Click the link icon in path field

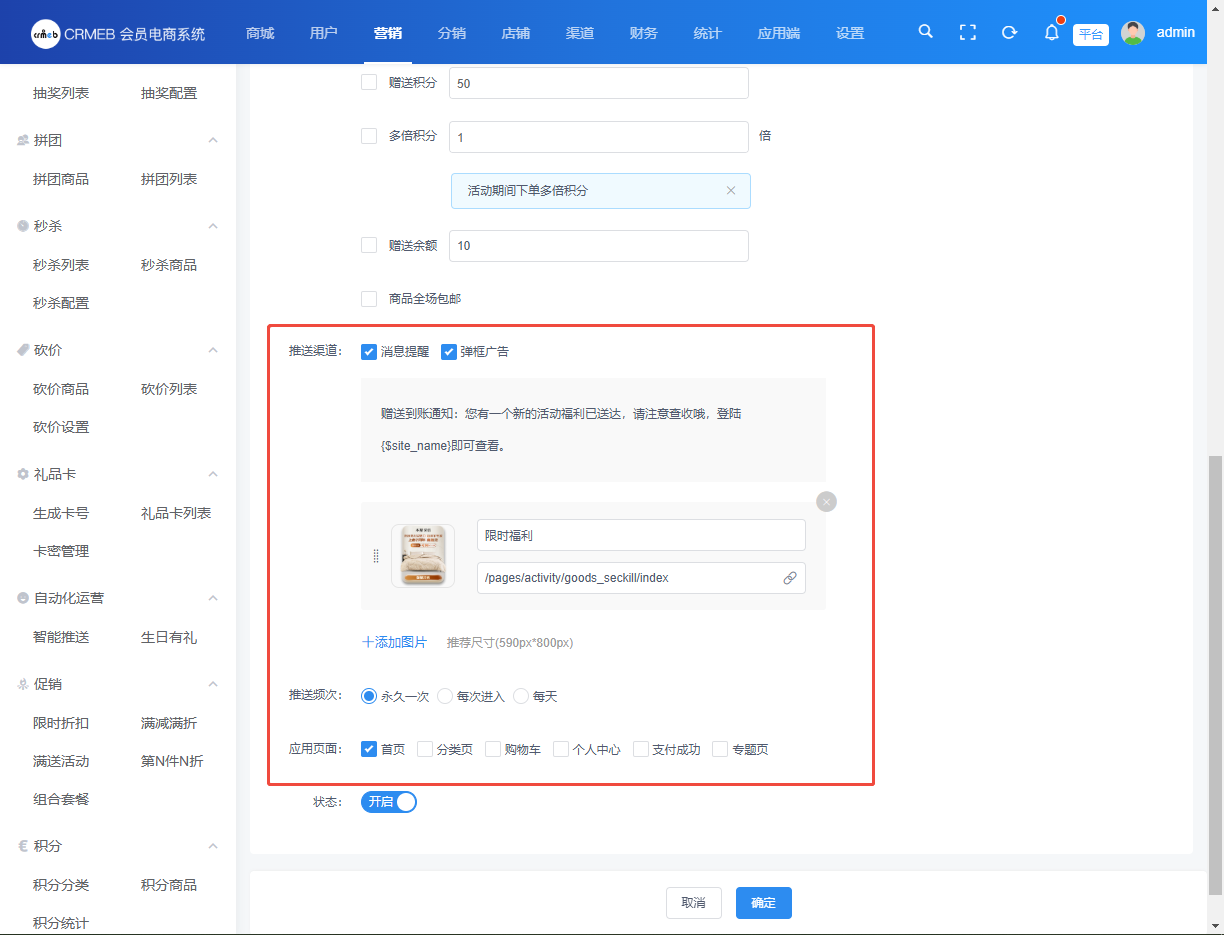[x=790, y=578]
